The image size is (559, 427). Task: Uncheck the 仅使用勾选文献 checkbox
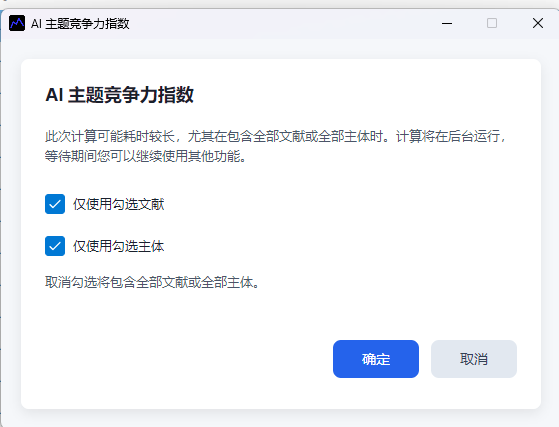click(x=55, y=204)
